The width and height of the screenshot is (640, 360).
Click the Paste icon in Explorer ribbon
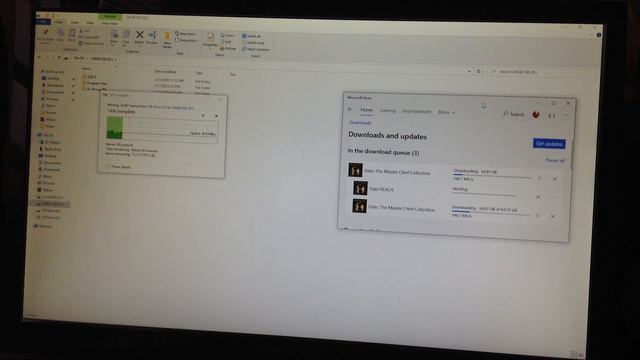tap(71, 35)
